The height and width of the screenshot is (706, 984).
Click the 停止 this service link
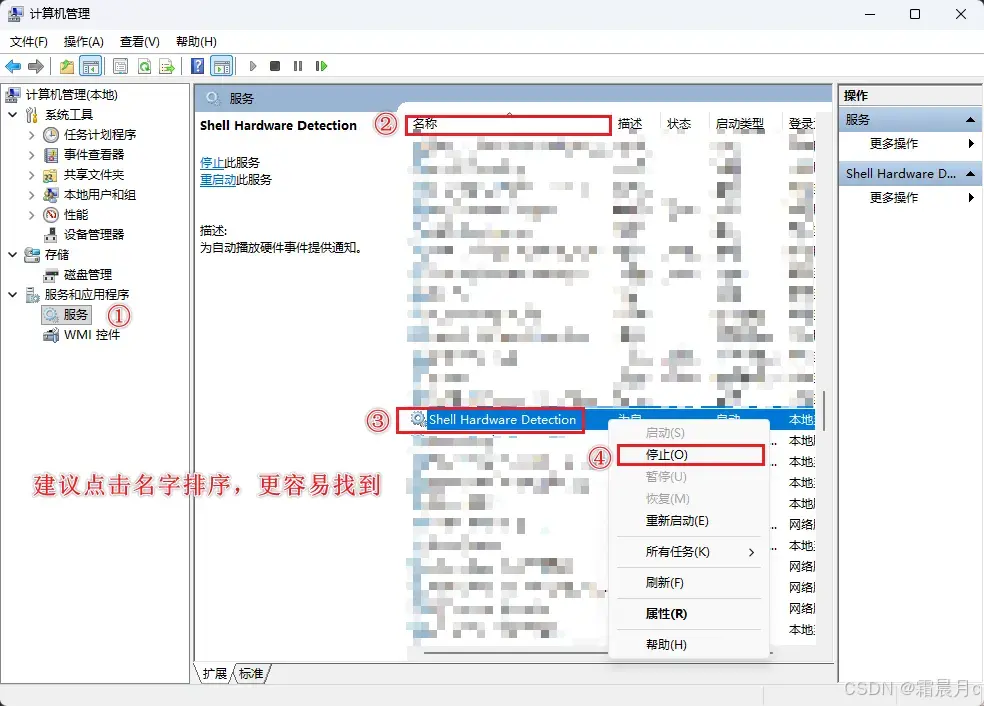(x=212, y=163)
